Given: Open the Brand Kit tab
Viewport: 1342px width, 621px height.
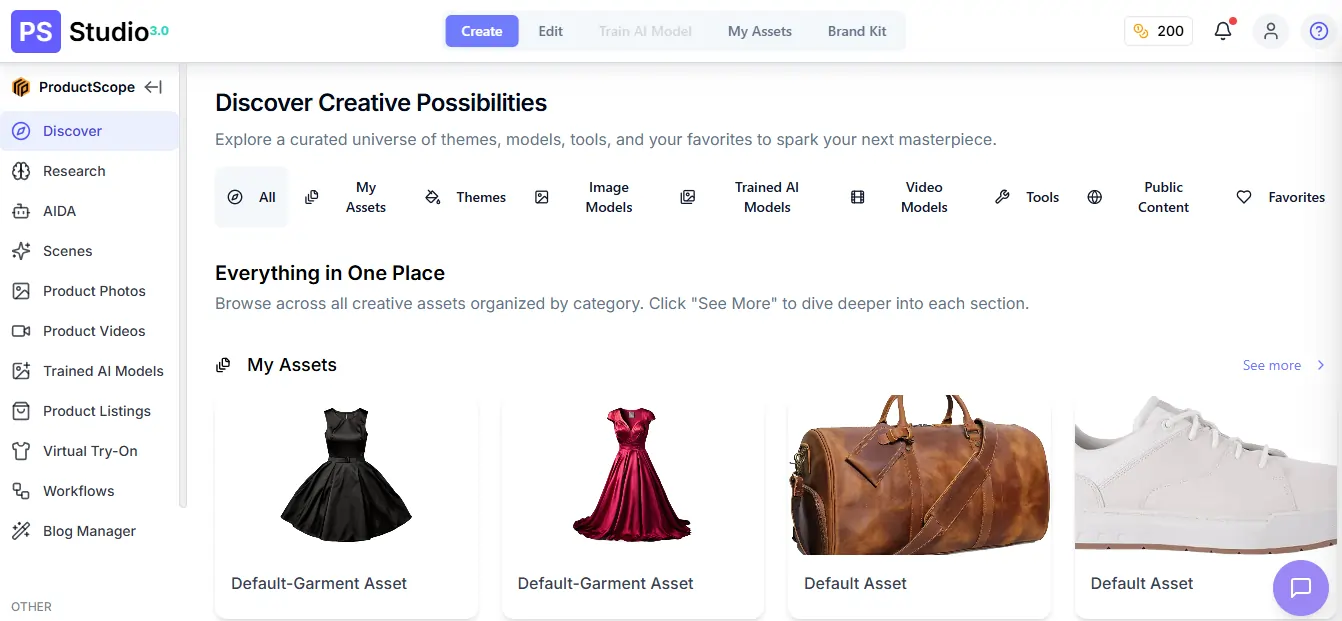Looking at the screenshot, I should (x=856, y=31).
